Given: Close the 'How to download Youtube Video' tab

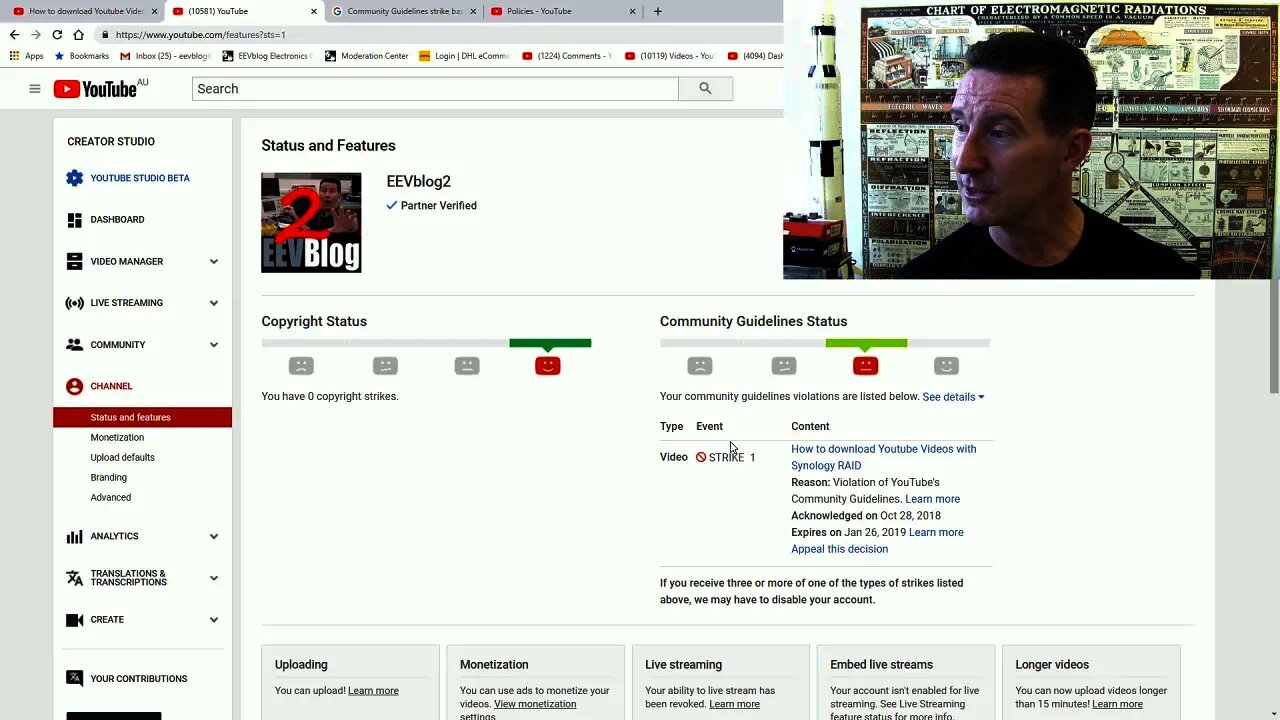Looking at the screenshot, I should tap(154, 11).
